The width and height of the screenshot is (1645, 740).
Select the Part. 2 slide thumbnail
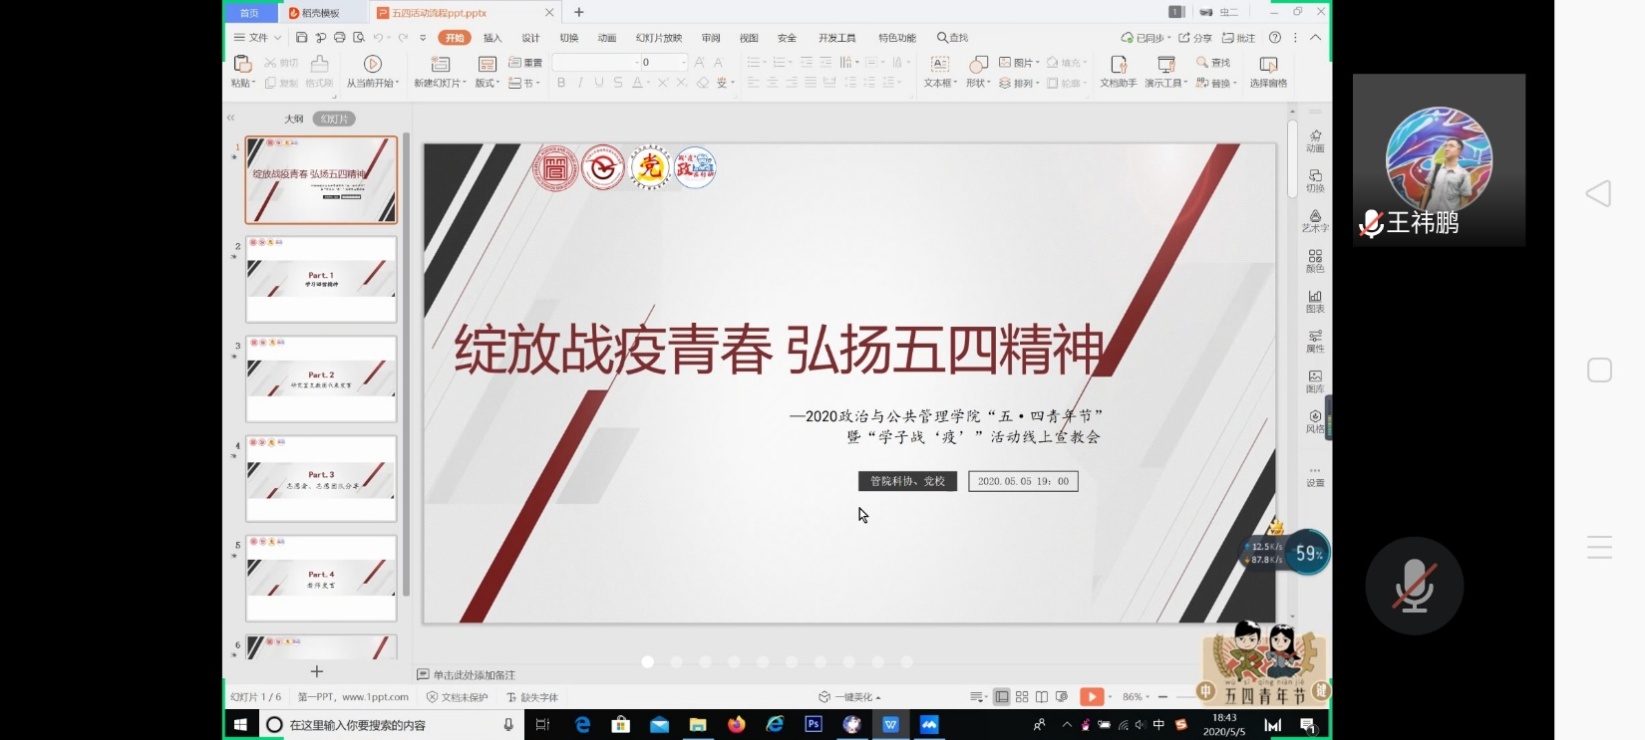pyautogui.click(x=321, y=378)
